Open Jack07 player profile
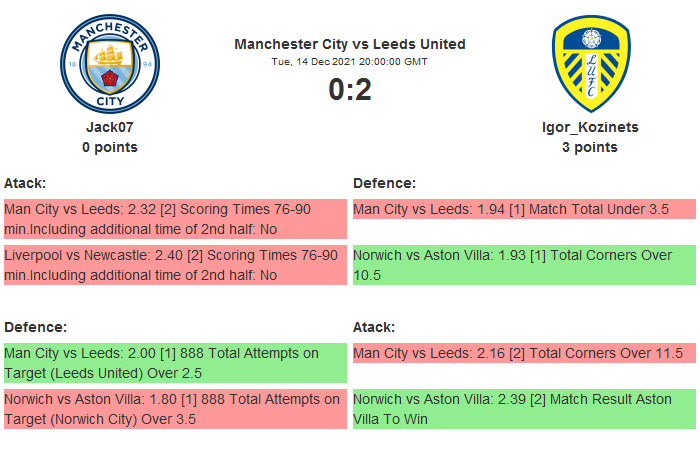Screen dimensions: 700x460 click(109, 127)
